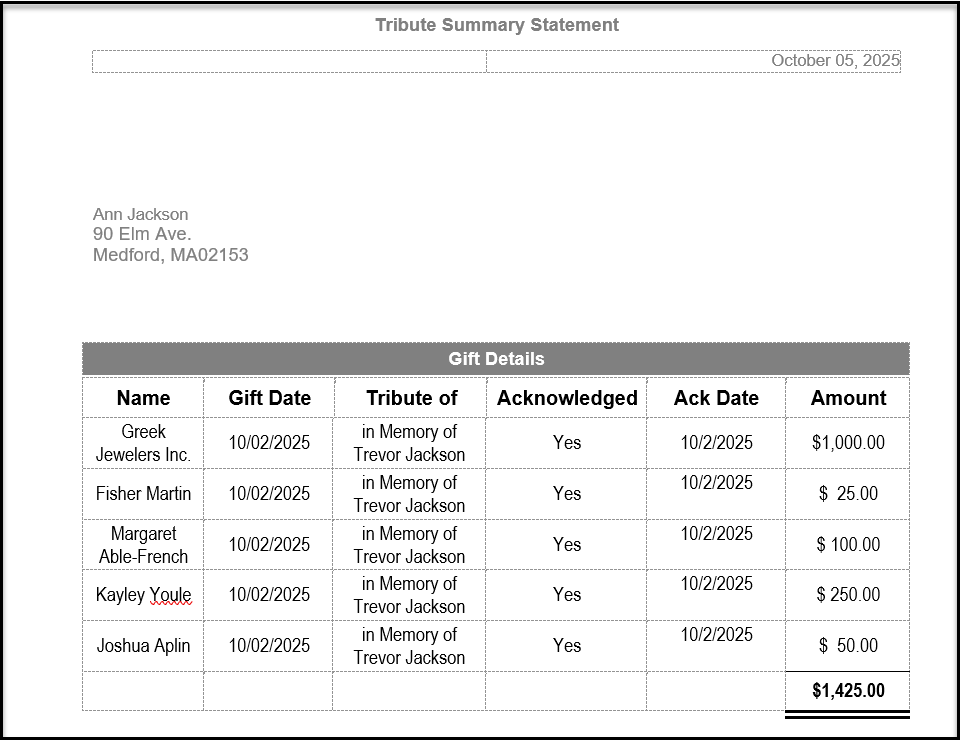Click the Gift Date column header
Screen dimensions: 960x740
coord(269,398)
